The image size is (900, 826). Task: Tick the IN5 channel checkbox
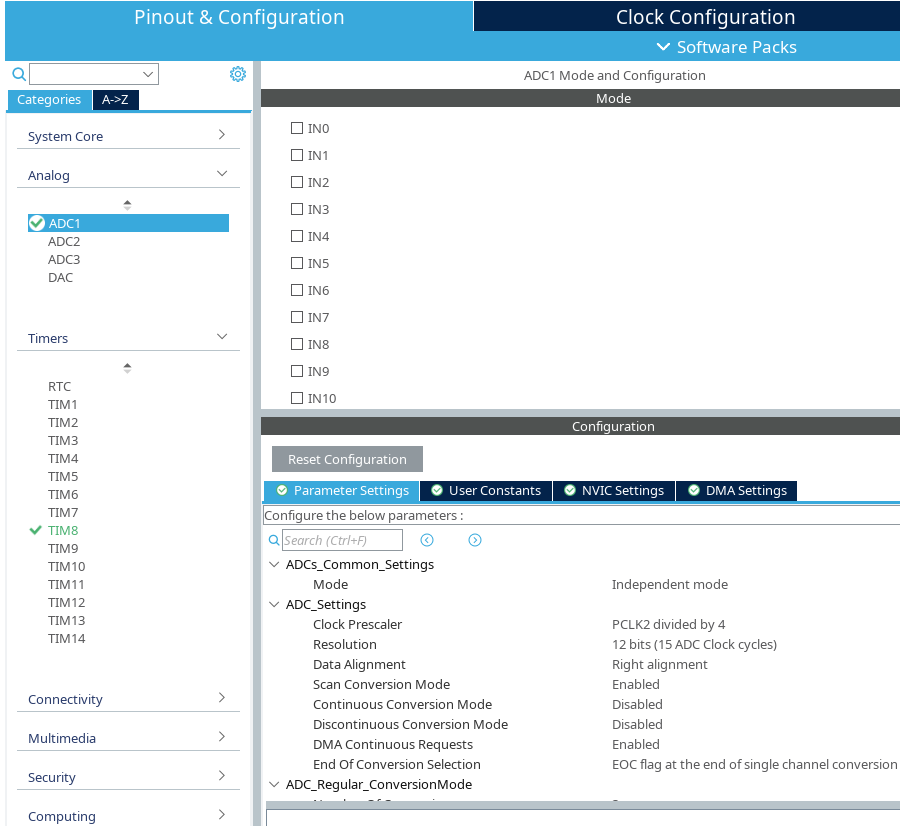pyautogui.click(x=297, y=263)
